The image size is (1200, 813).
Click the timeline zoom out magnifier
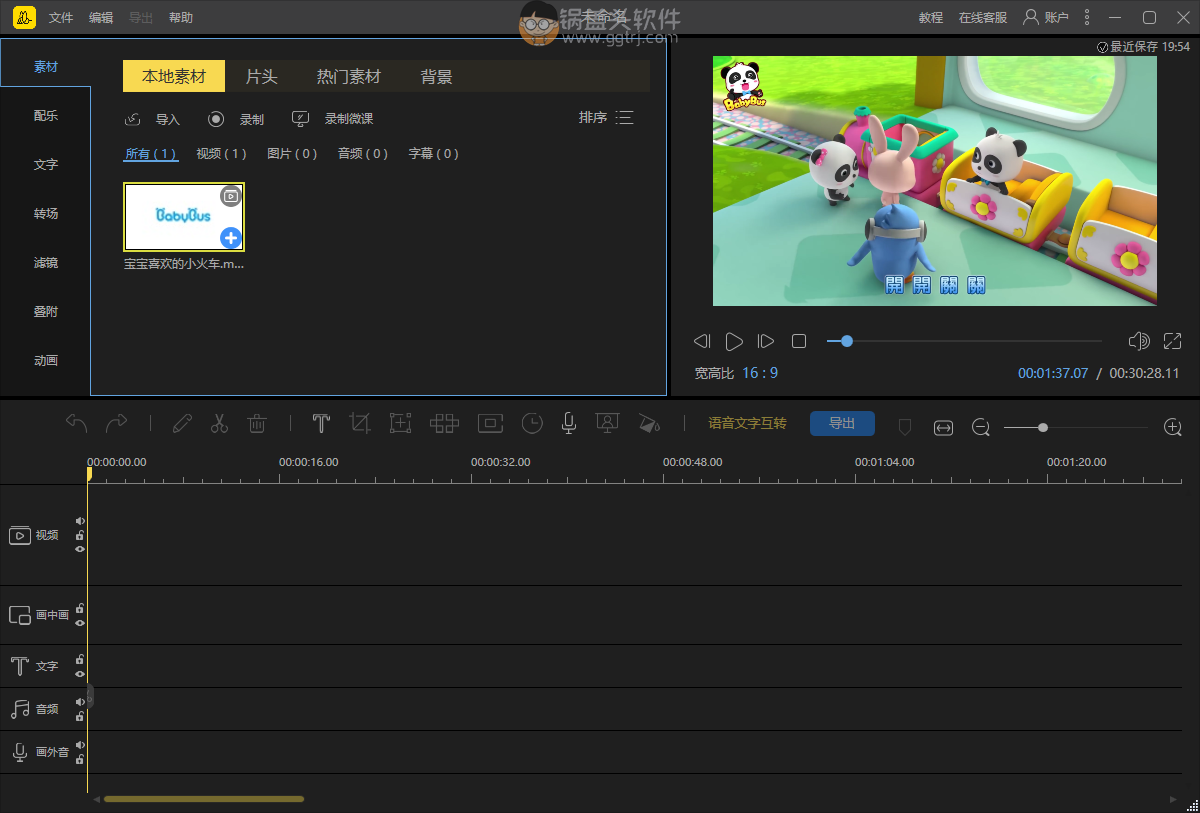pyautogui.click(x=981, y=427)
